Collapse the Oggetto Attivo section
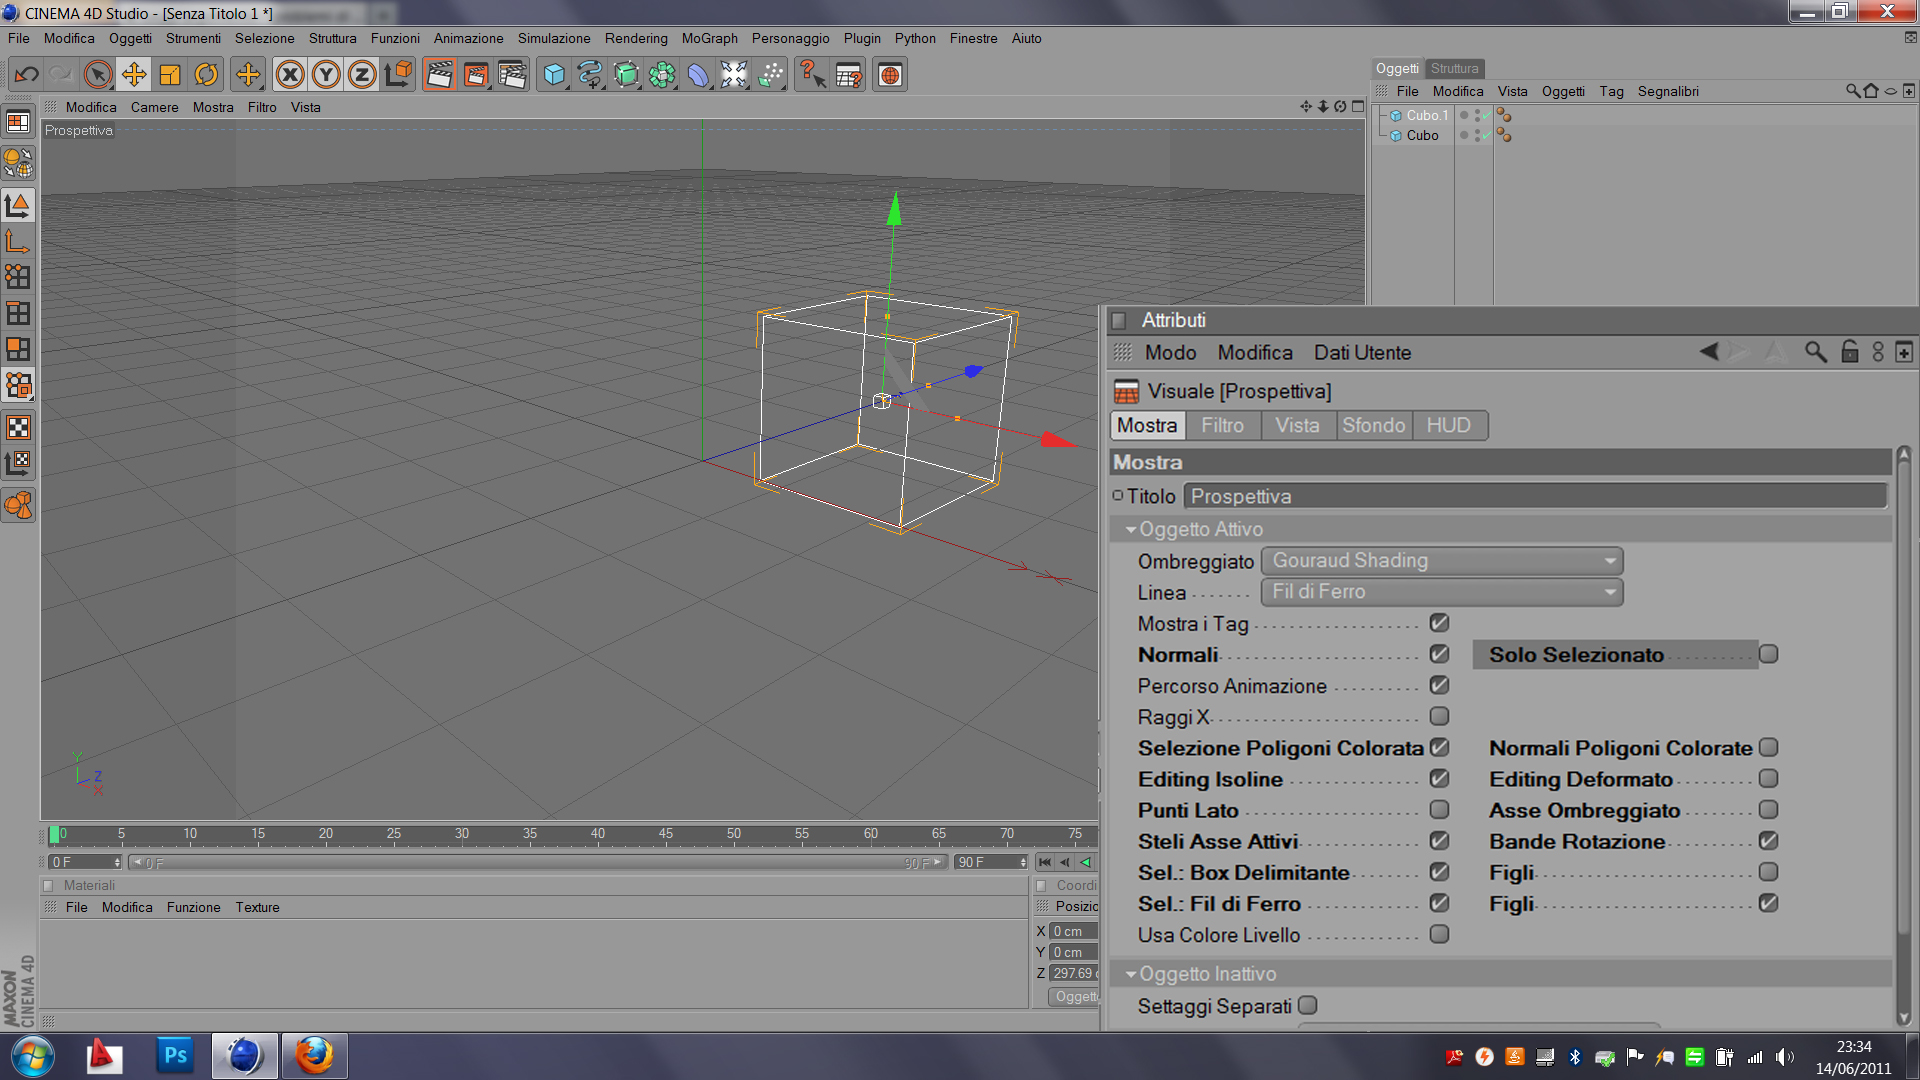The height and width of the screenshot is (1080, 1920). pyautogui.click(x=1131, y=530)
